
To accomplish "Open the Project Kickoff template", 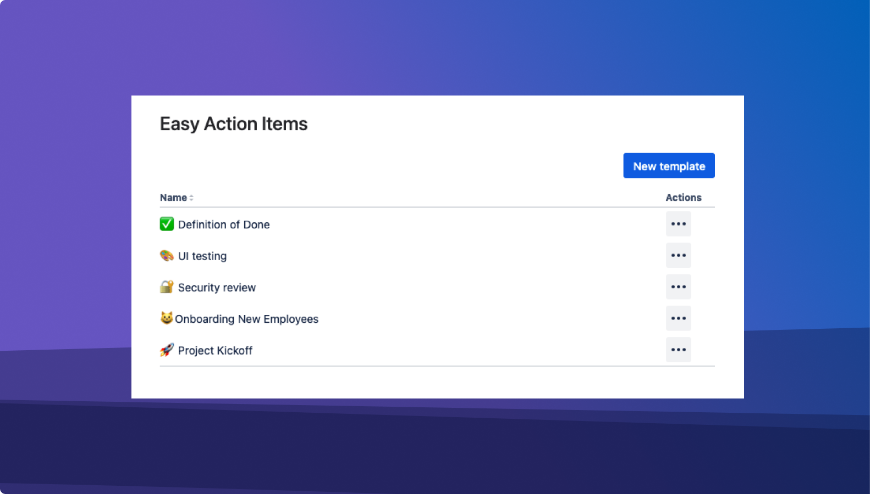I will (x=215, y=351).
